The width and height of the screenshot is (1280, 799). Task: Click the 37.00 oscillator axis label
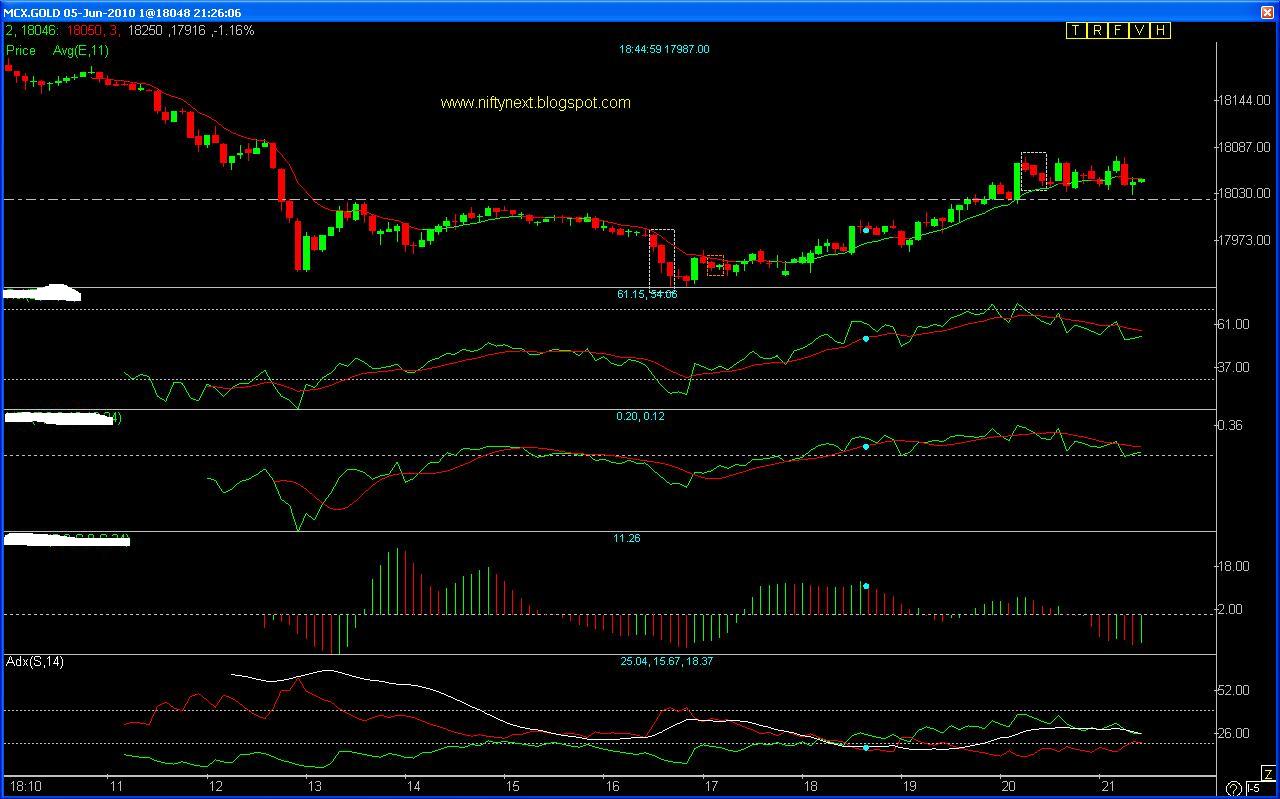1236,367
